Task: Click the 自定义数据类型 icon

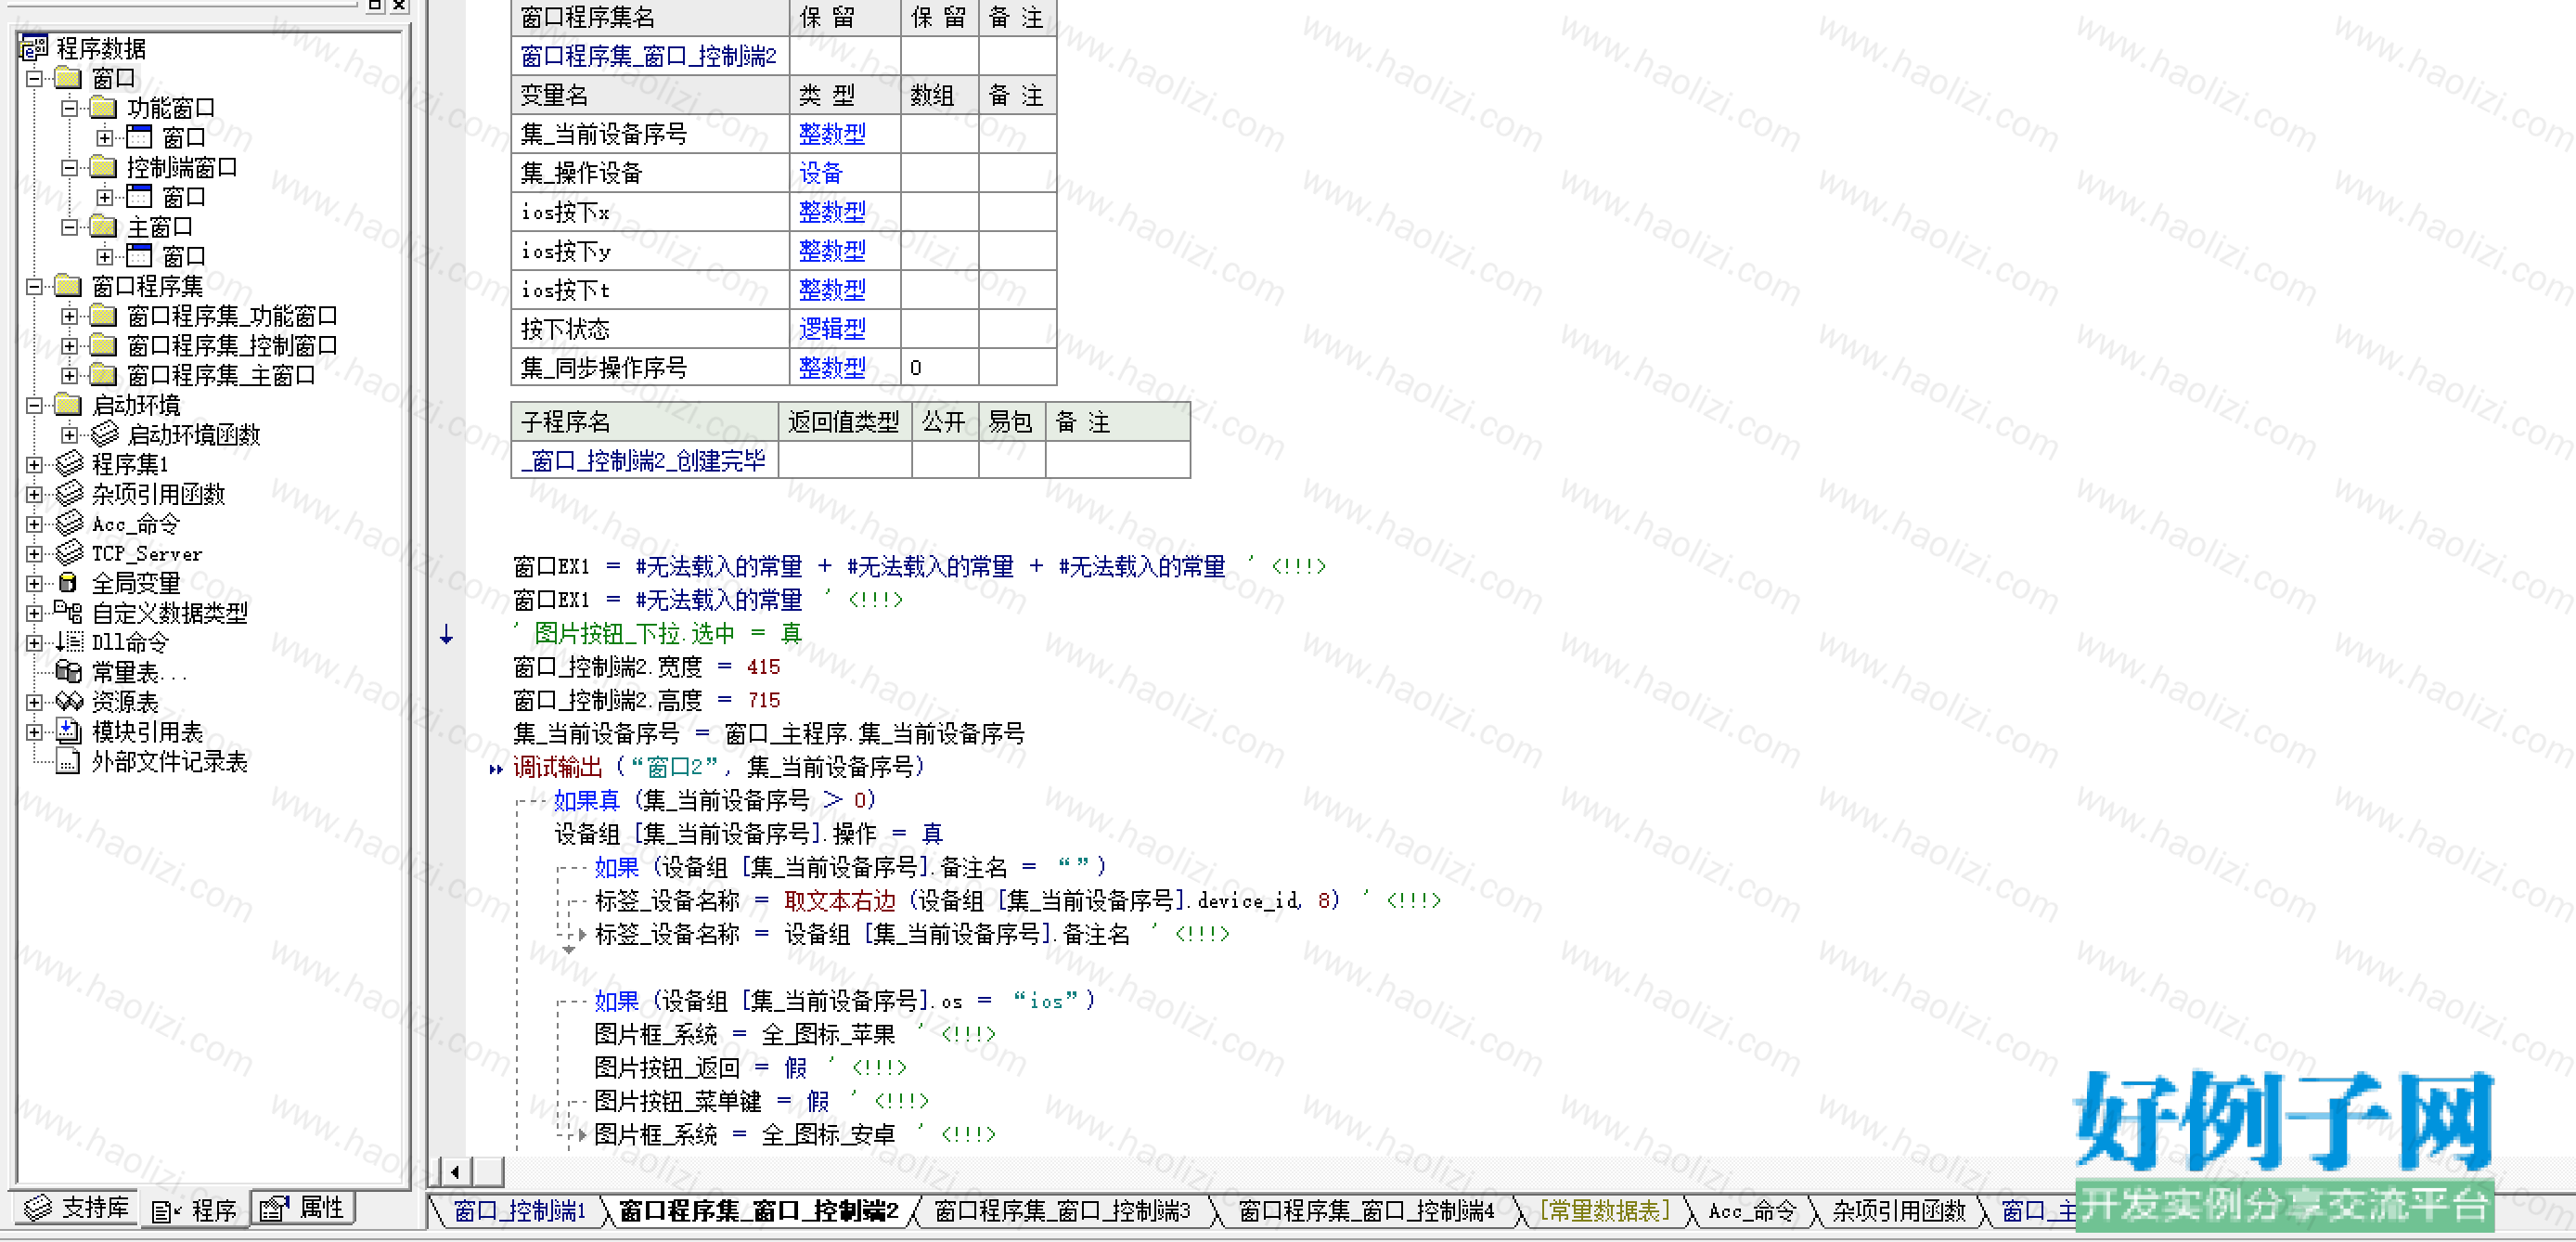Action: pyautogui.click(x=68, y=612)
